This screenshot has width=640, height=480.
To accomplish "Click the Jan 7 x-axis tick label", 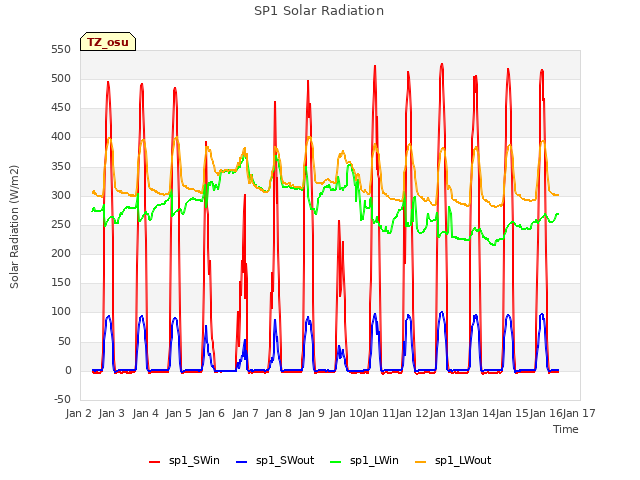I will pyautogui.click(x=245, y=413).
